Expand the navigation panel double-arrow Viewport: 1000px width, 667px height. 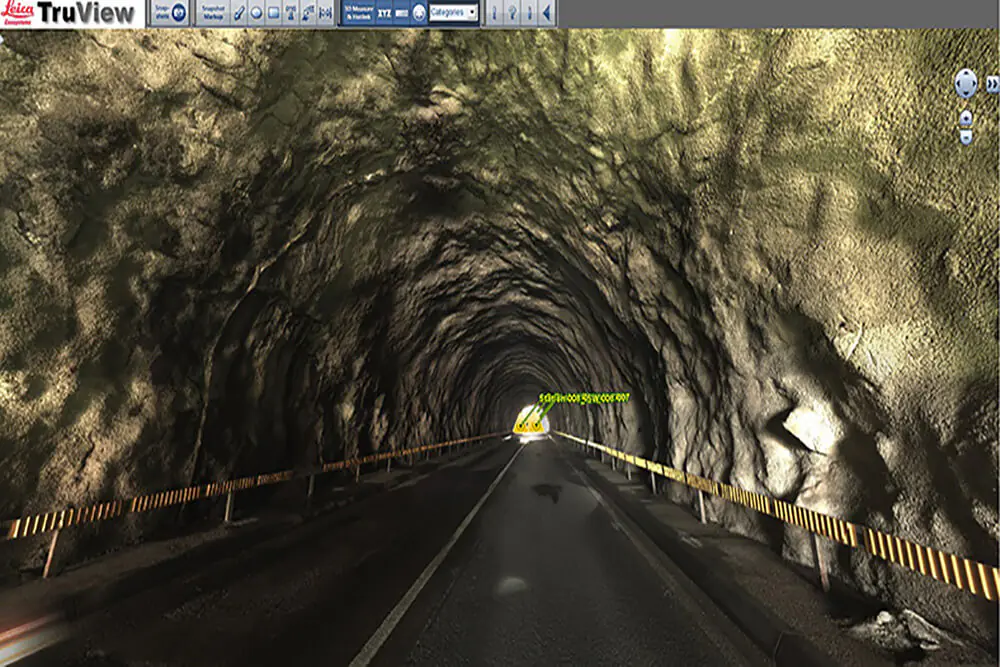tap(991, 84)
